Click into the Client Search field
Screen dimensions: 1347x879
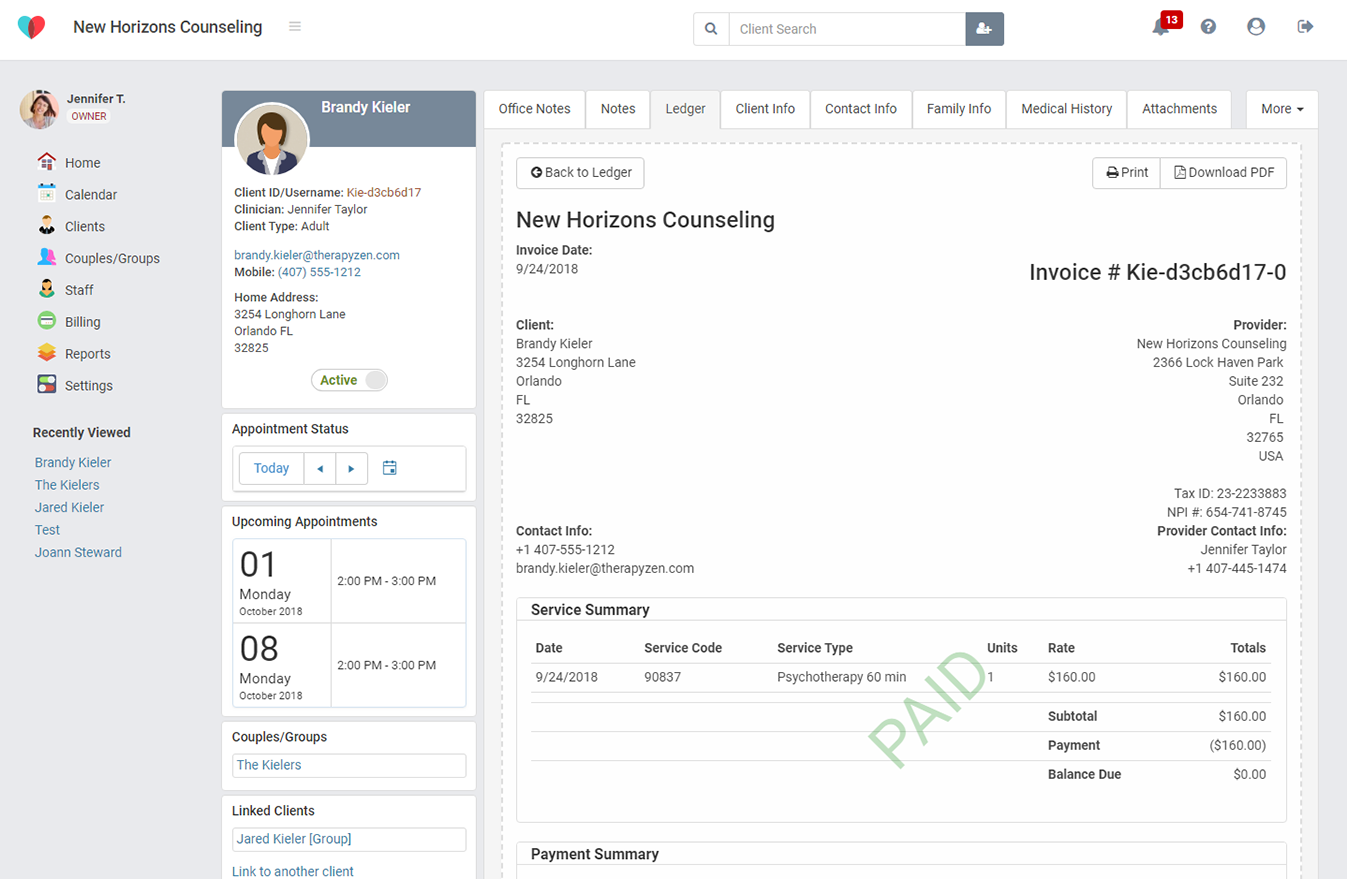(846, 29)
